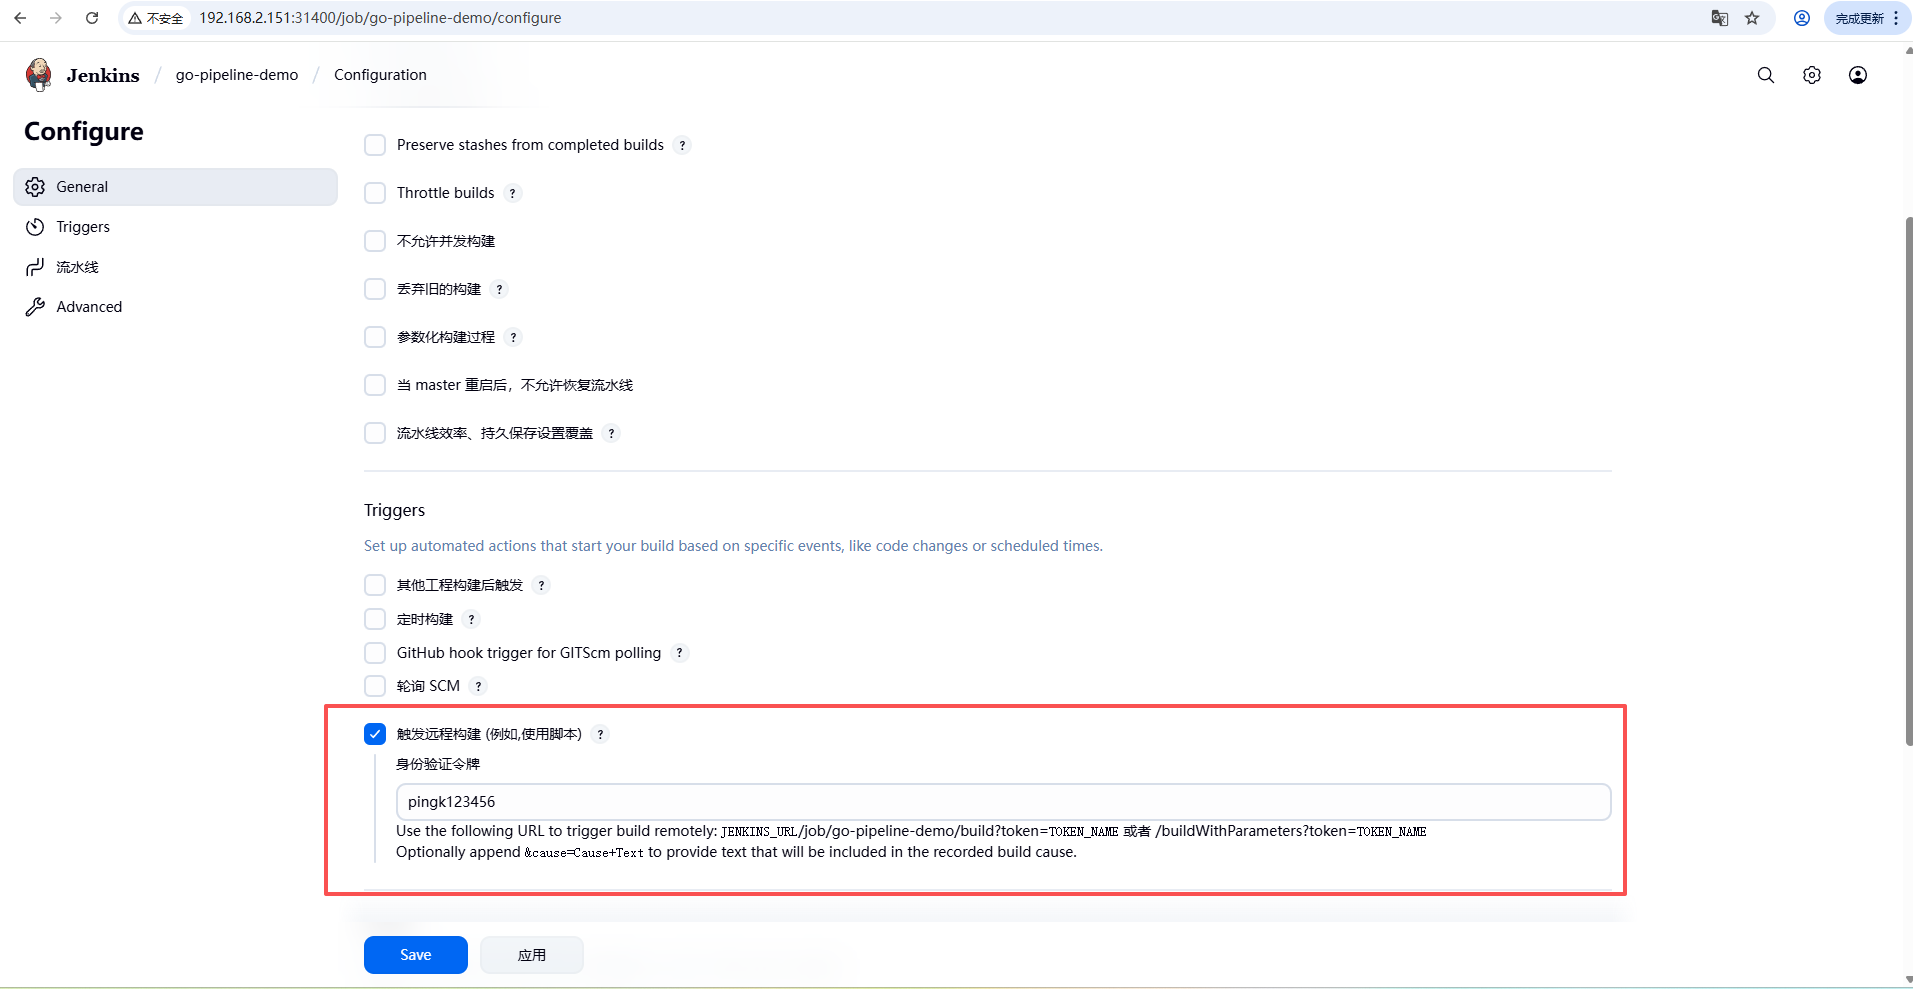Enable Preserve stashes from completed builds
This screenshot has width=1913, height=989.
375,145
